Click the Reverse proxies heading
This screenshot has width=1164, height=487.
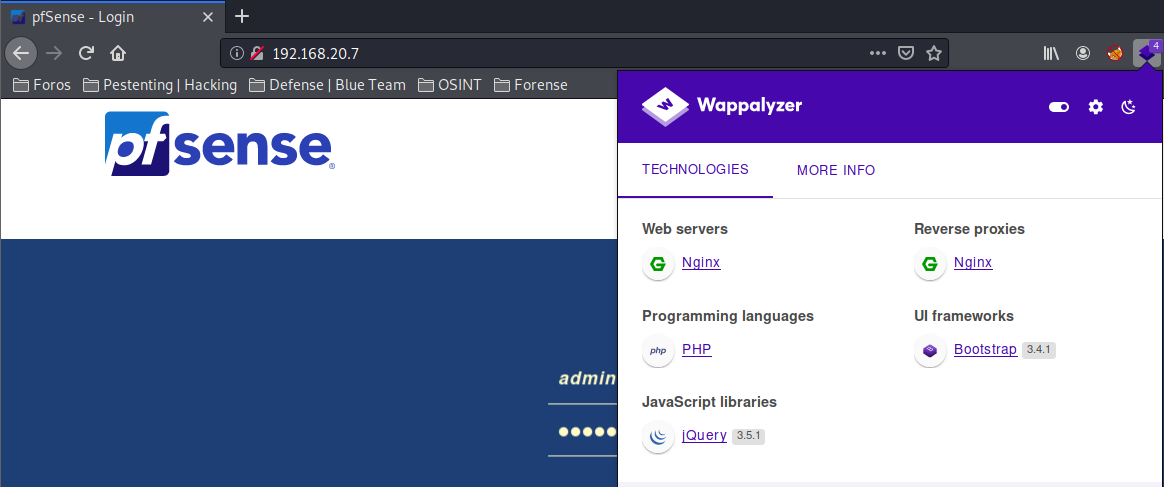tap(970, 229)
